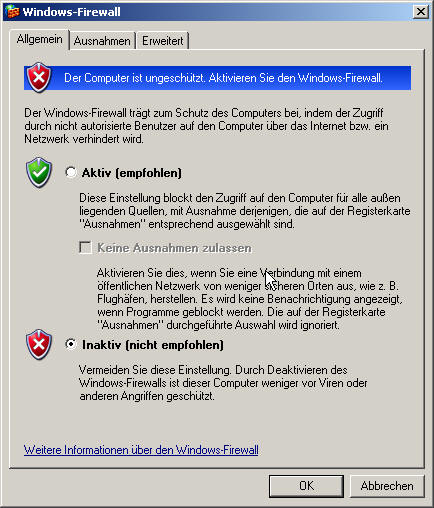Open the Erweitert tab
The height and width of the screenshot is (508, 434).
[163, 41]
